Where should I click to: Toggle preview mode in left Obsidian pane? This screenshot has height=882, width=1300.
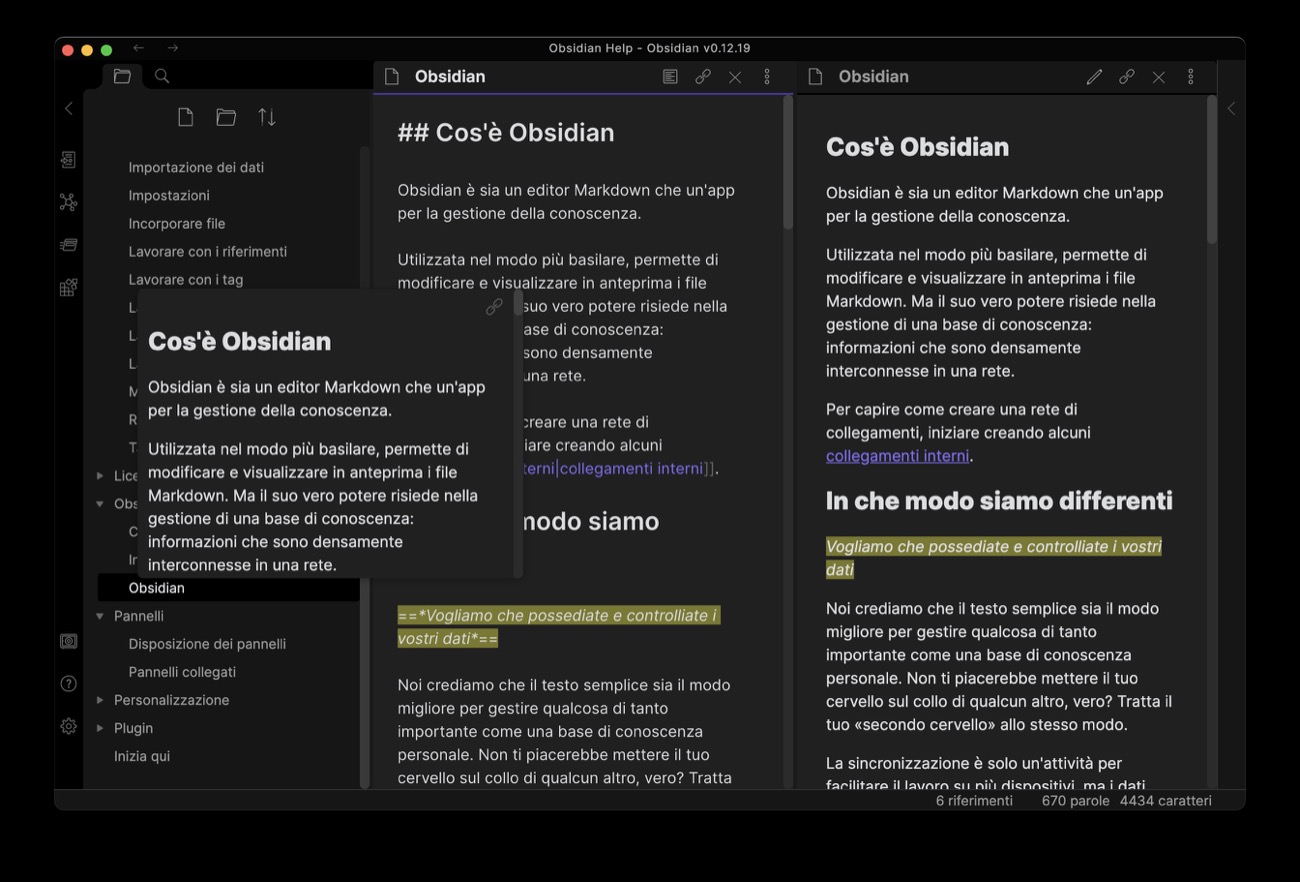[x=670, y=76]
